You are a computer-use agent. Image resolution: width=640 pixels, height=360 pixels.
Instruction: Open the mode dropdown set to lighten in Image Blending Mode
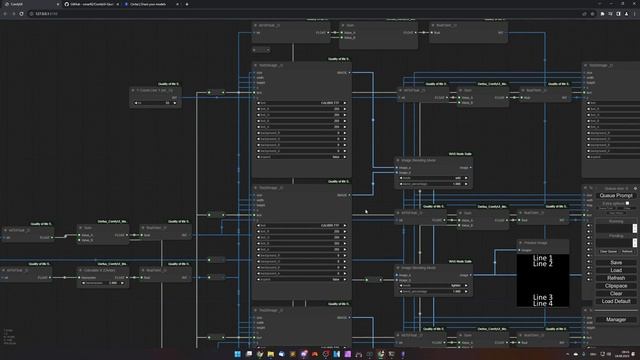[x=433, y=285]
